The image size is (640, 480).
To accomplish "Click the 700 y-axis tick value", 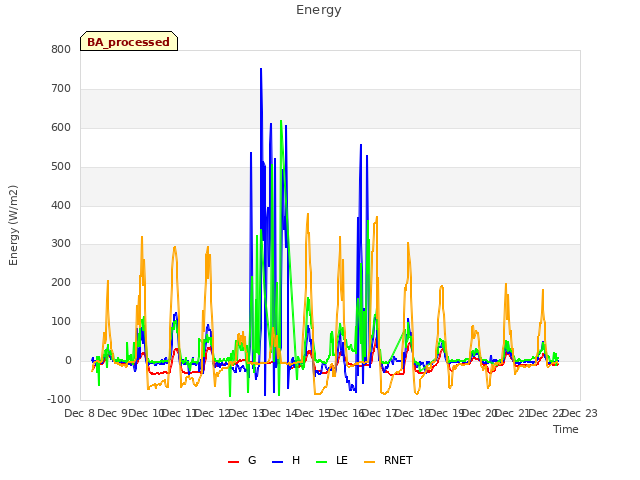I will [x=61, y=89].
